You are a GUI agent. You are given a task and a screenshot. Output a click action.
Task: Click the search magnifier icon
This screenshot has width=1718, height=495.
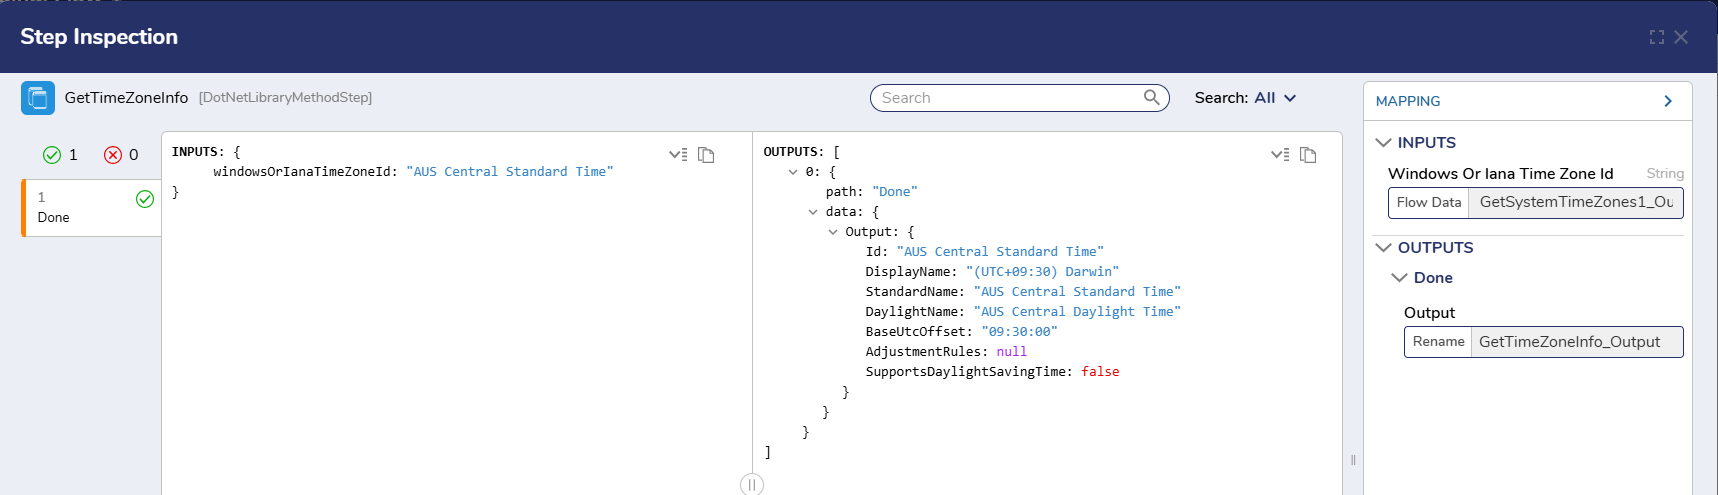tap(1152, 97)
